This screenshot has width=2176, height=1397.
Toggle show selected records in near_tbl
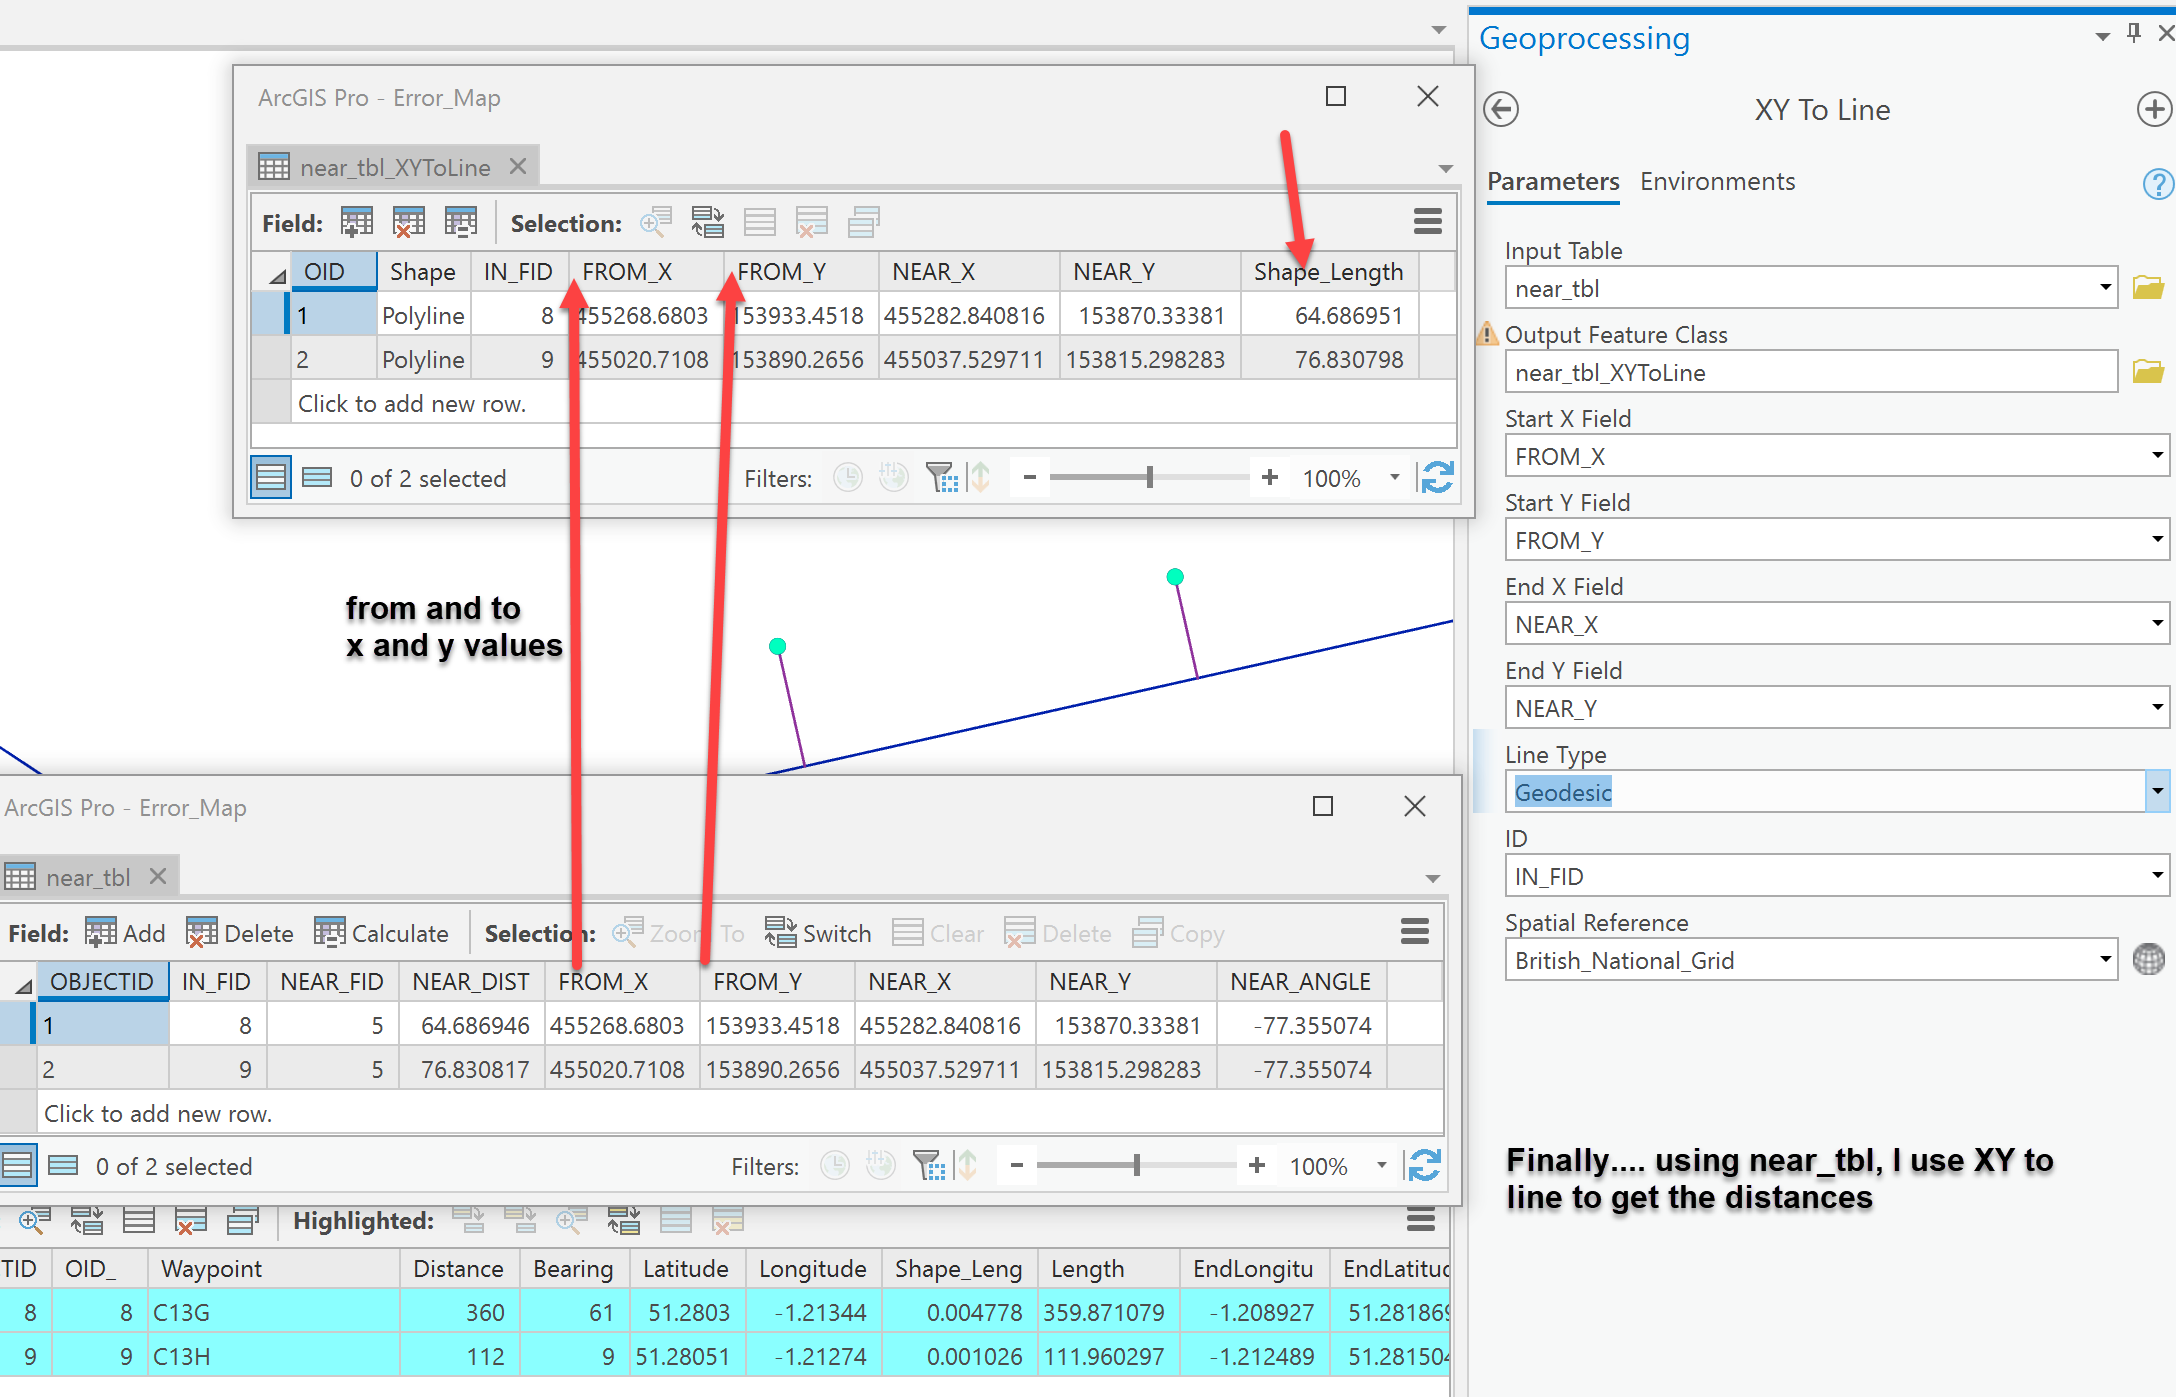(63, 1166)
